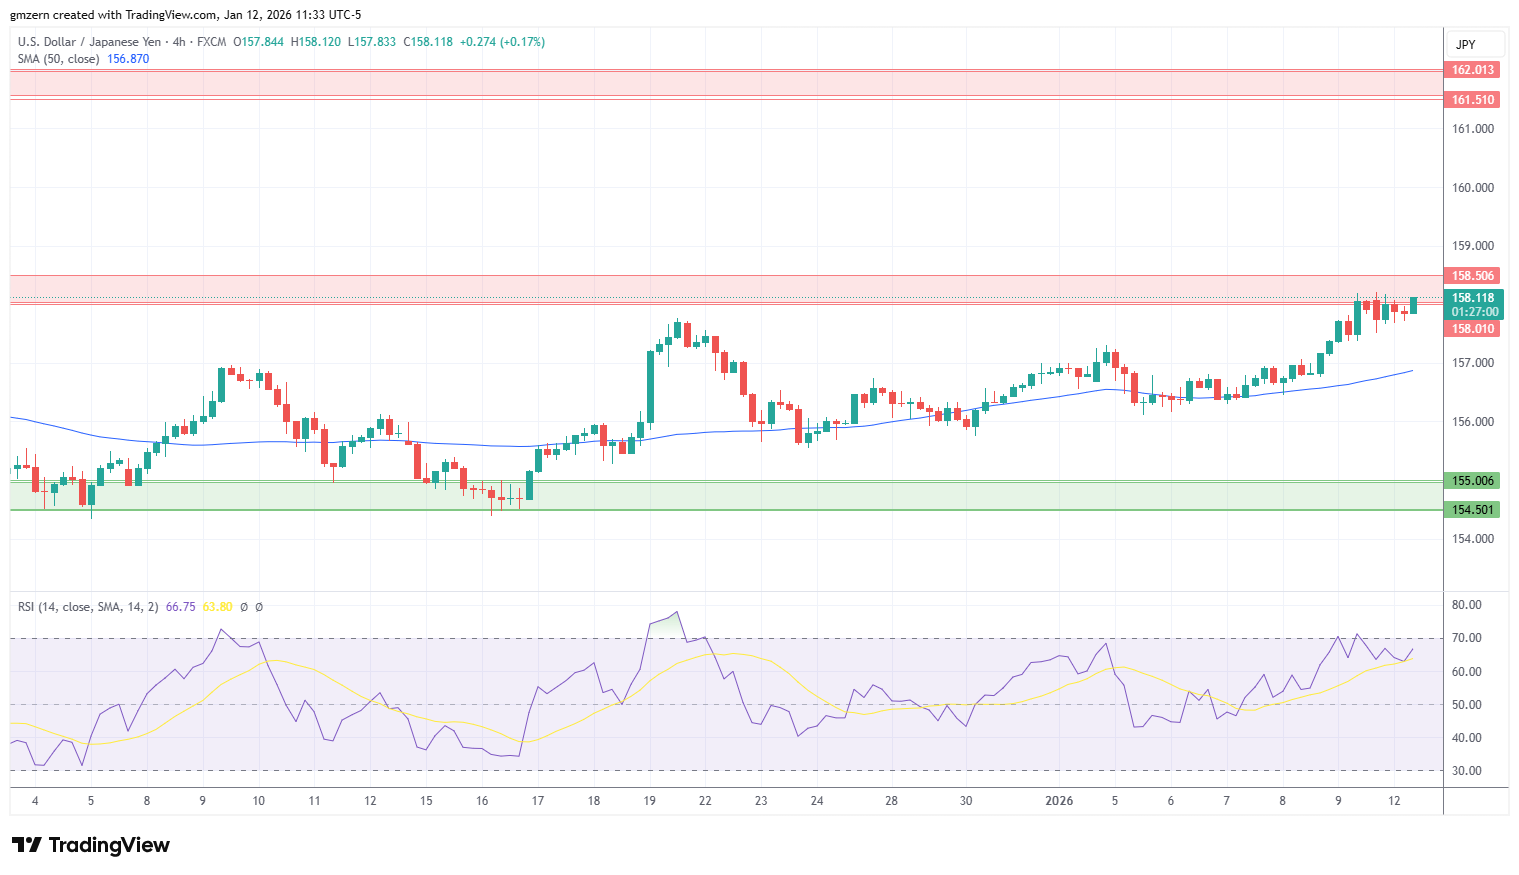This screenshot has width=1519, height=875.
Task: Click the 160.000 price axis tick
Action: coord(1473,188)
